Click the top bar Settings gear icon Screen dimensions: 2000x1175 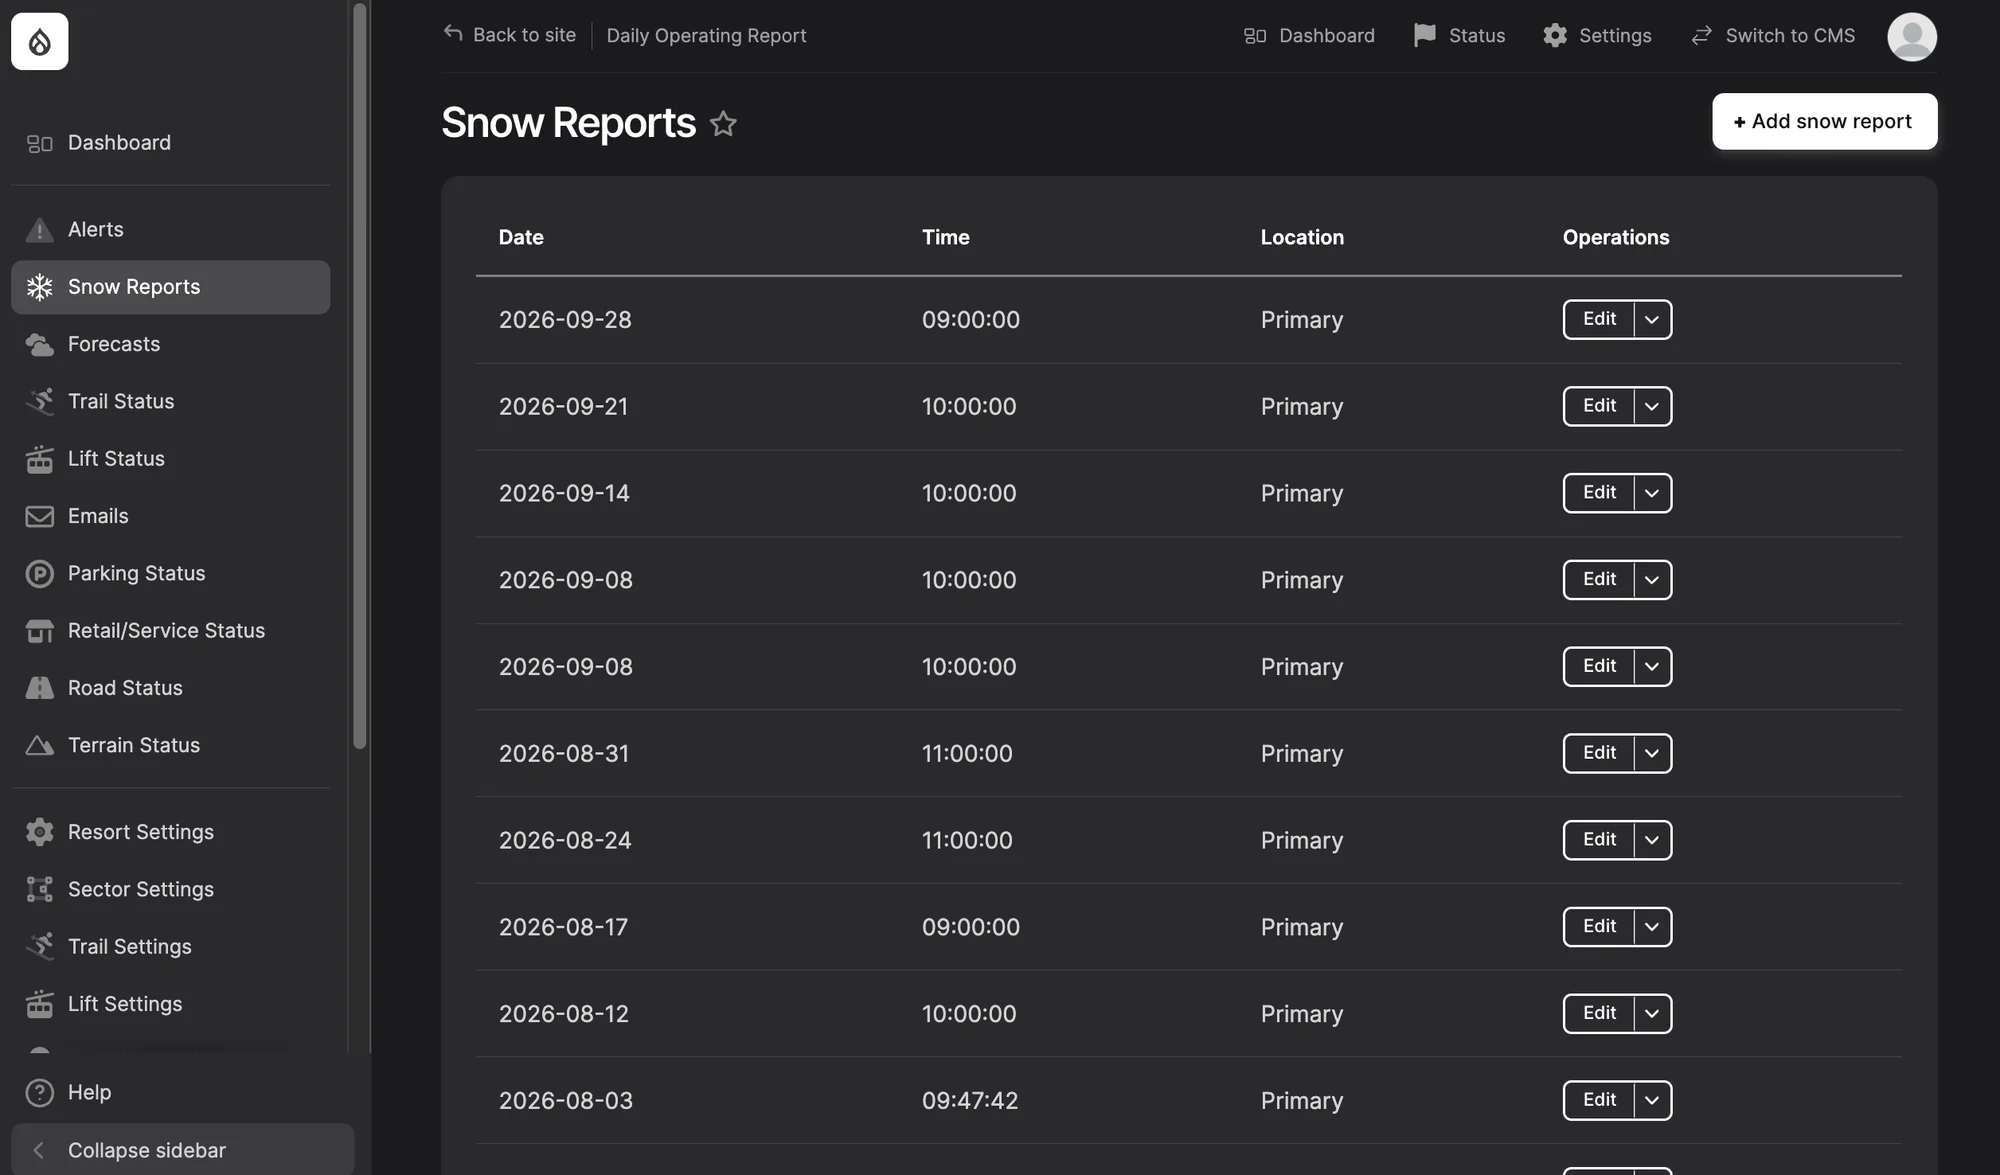(x=1555, y=36)
